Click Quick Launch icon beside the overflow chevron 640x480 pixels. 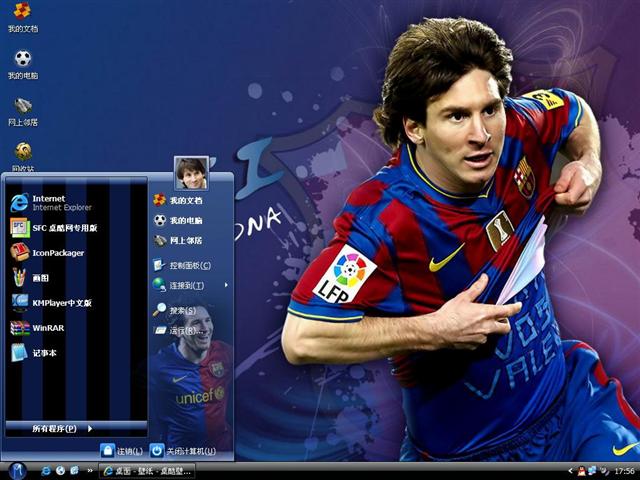click(x=74, y=471)
